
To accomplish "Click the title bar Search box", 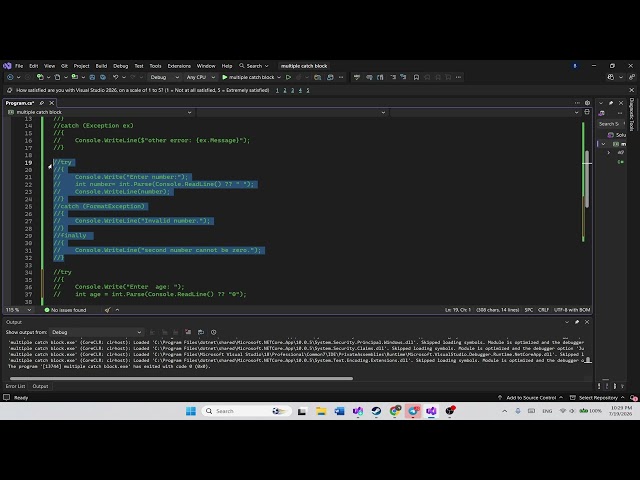I will point(254,66).
